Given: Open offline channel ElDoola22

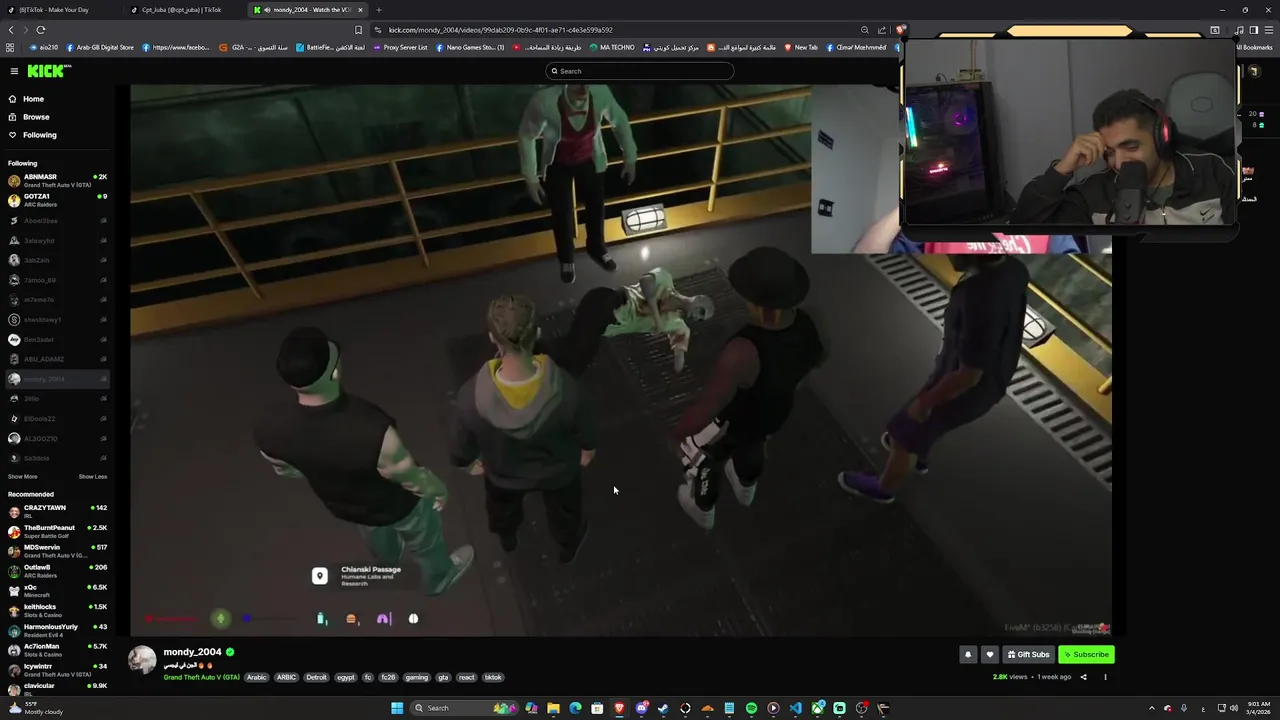Looking at the screenshot, I should tap(57, 418).
